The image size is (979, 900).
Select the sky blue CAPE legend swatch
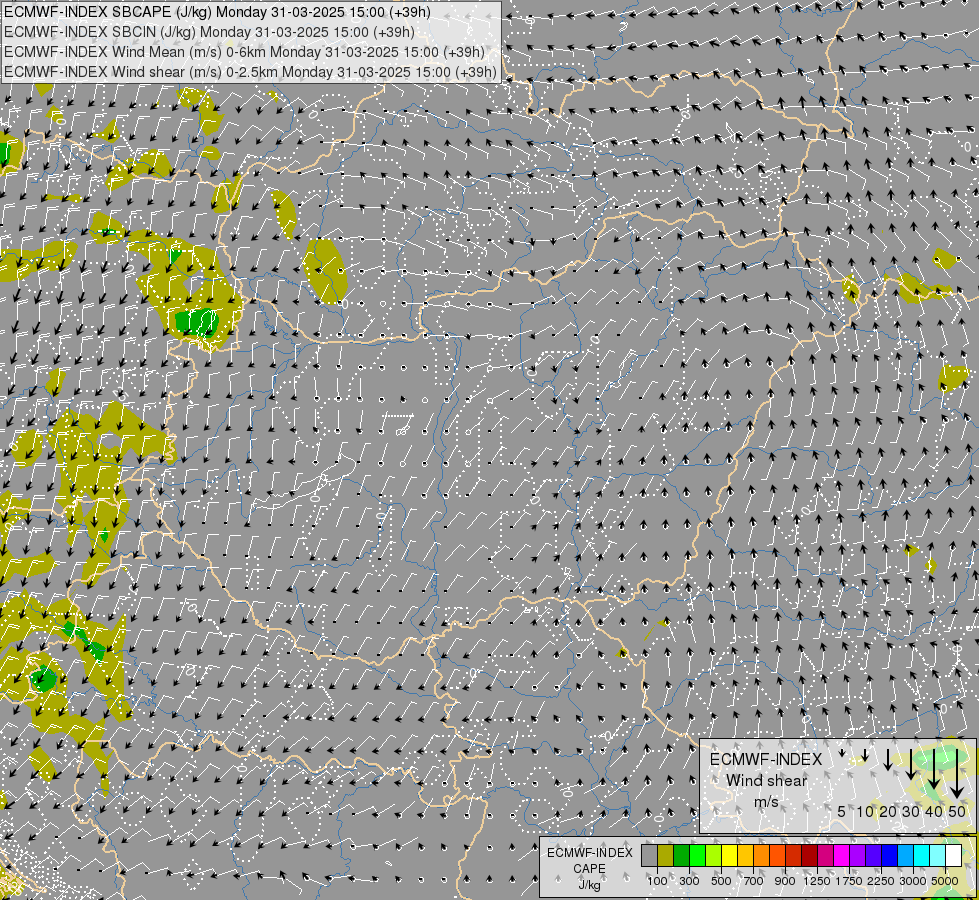tap(905, 855)
